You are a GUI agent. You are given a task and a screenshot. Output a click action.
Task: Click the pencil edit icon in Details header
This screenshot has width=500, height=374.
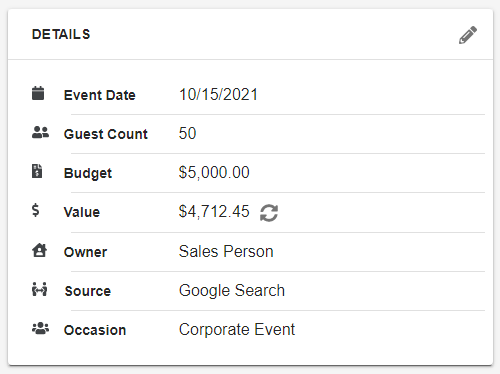click(468, 35)
